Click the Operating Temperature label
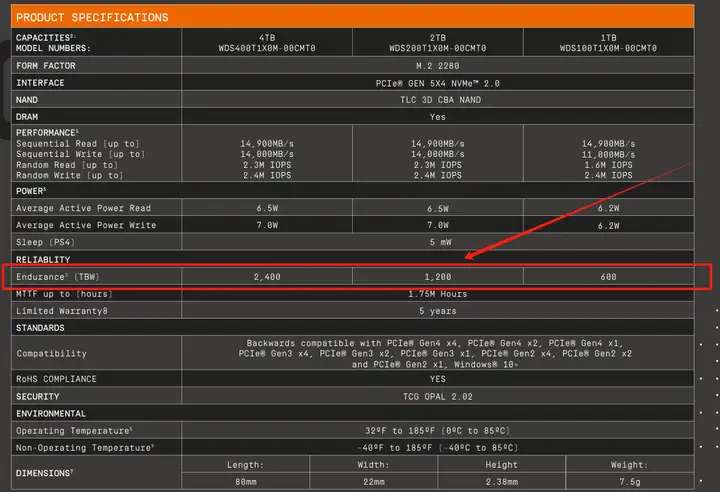The image size is (720, 492). pyautogui.click(x=73, y=431)
